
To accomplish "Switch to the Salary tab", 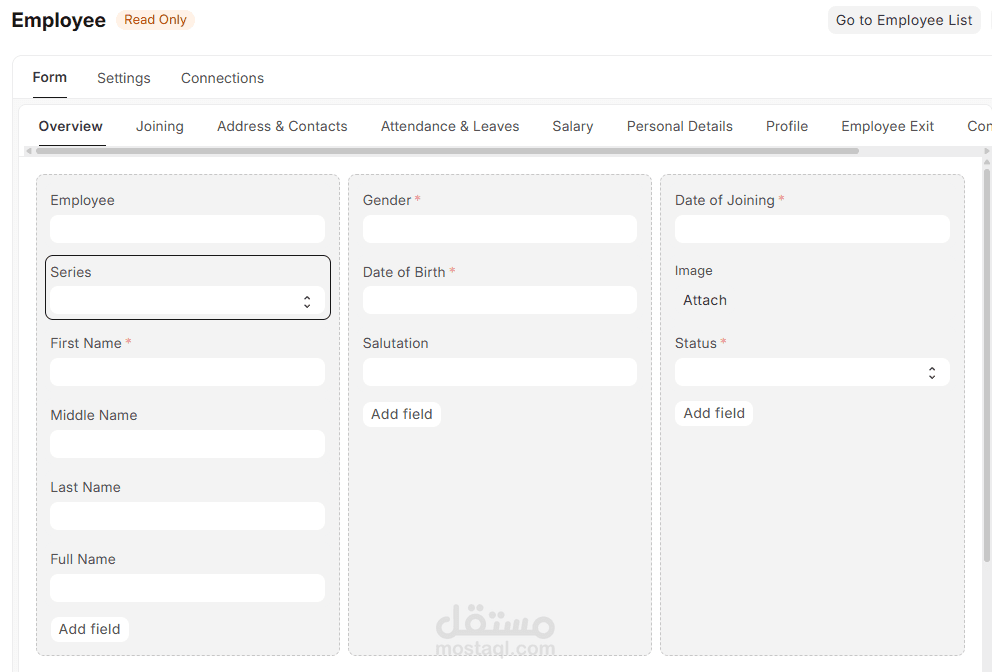I will pyautogui.click(x=573, y=126).
